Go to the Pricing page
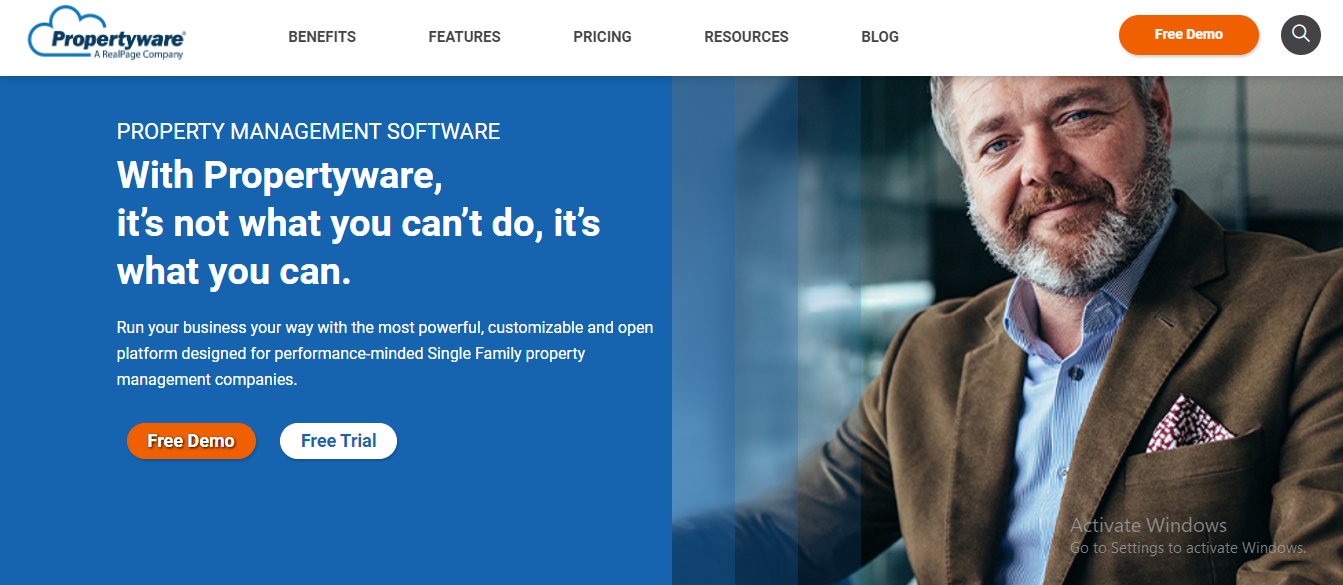Screen dimensions: 1343x585 [602, 37]
